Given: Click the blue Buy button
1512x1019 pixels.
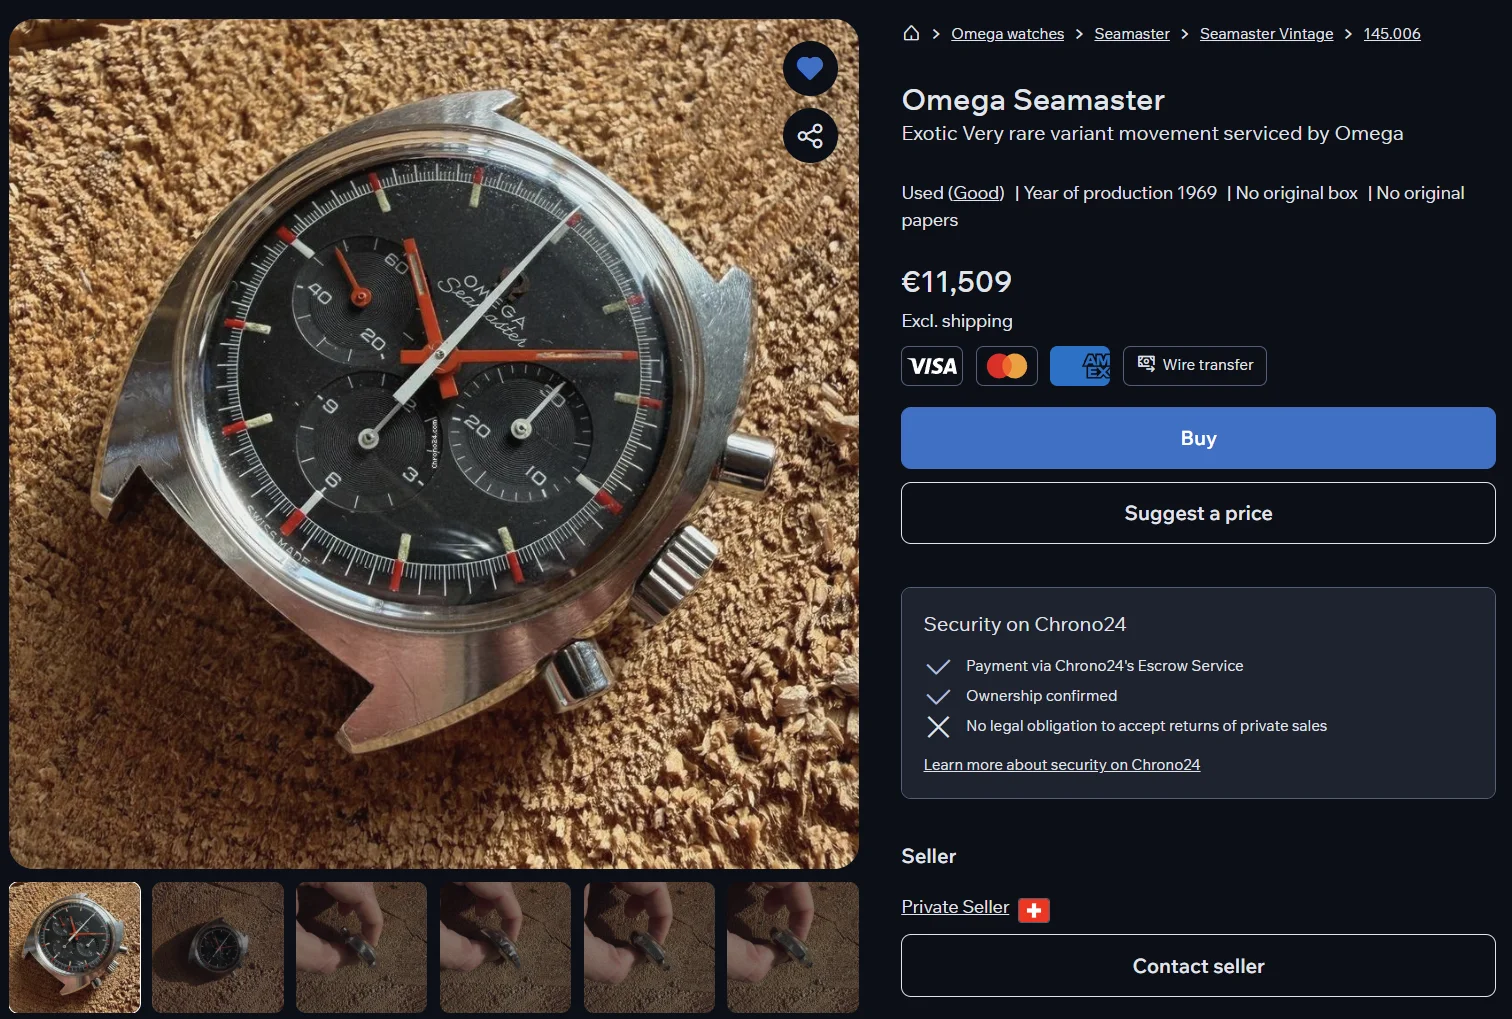Looking at the screenshot, I should pos(1198,438).
